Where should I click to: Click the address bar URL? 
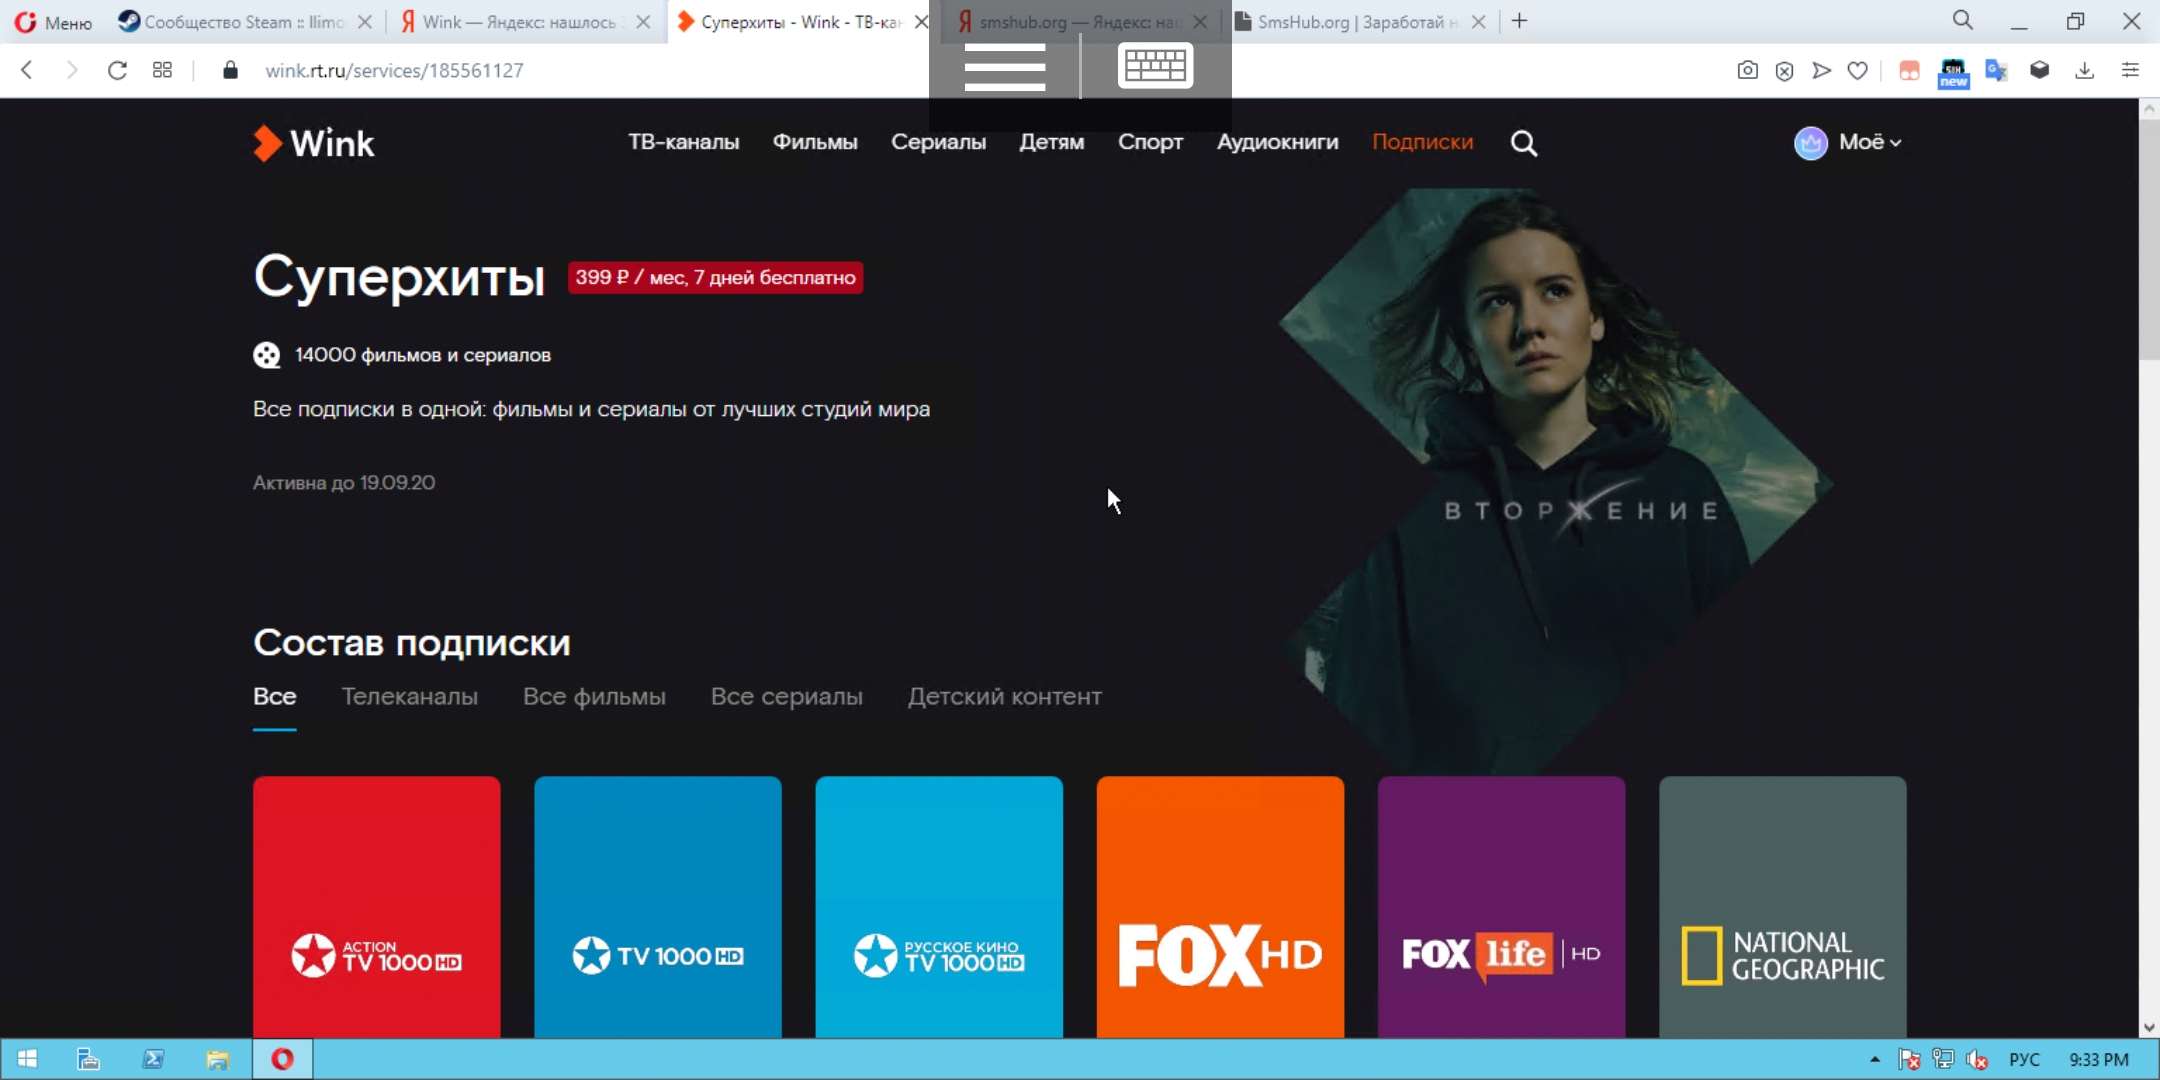[394, 70]
